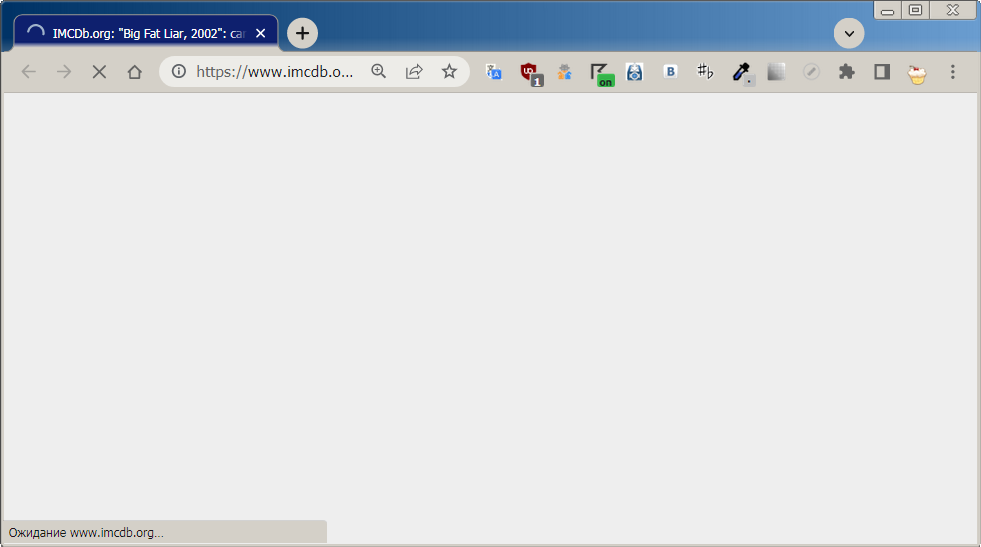Viewport: 981px width, 547px height.
Task: Open Google Translate extension
Action: [x=494, y=72]
